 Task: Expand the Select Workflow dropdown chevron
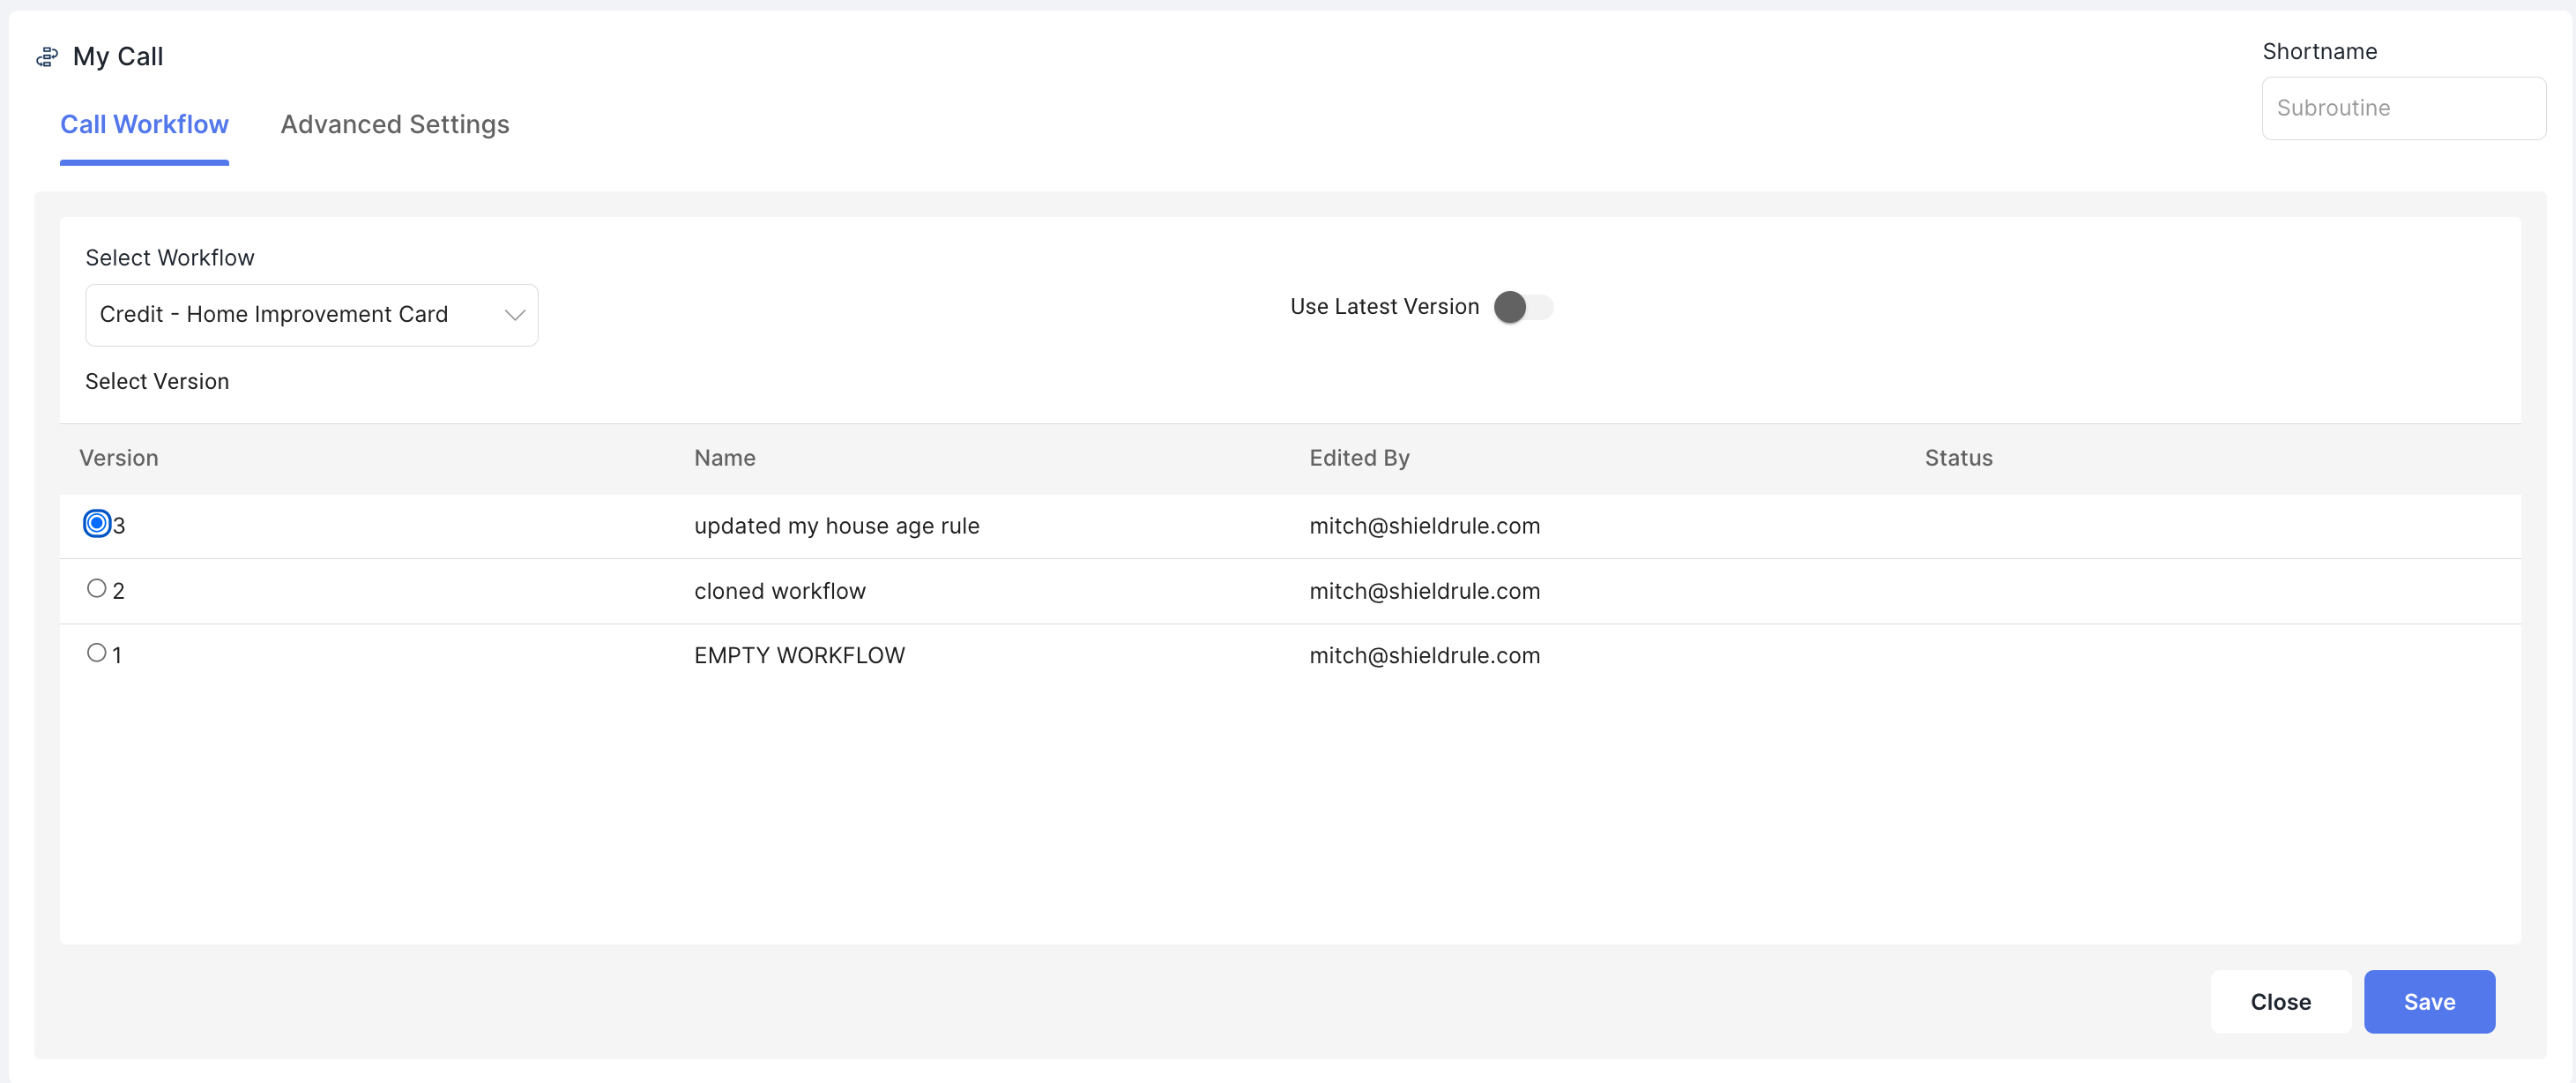pos(514,315)
